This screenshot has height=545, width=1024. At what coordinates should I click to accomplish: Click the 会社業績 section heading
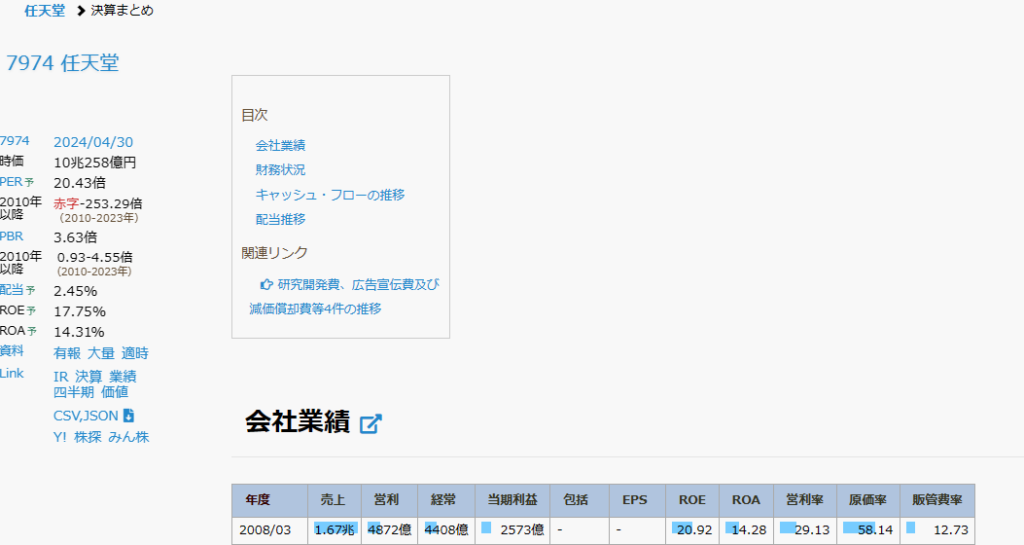(x=297, y=422)
